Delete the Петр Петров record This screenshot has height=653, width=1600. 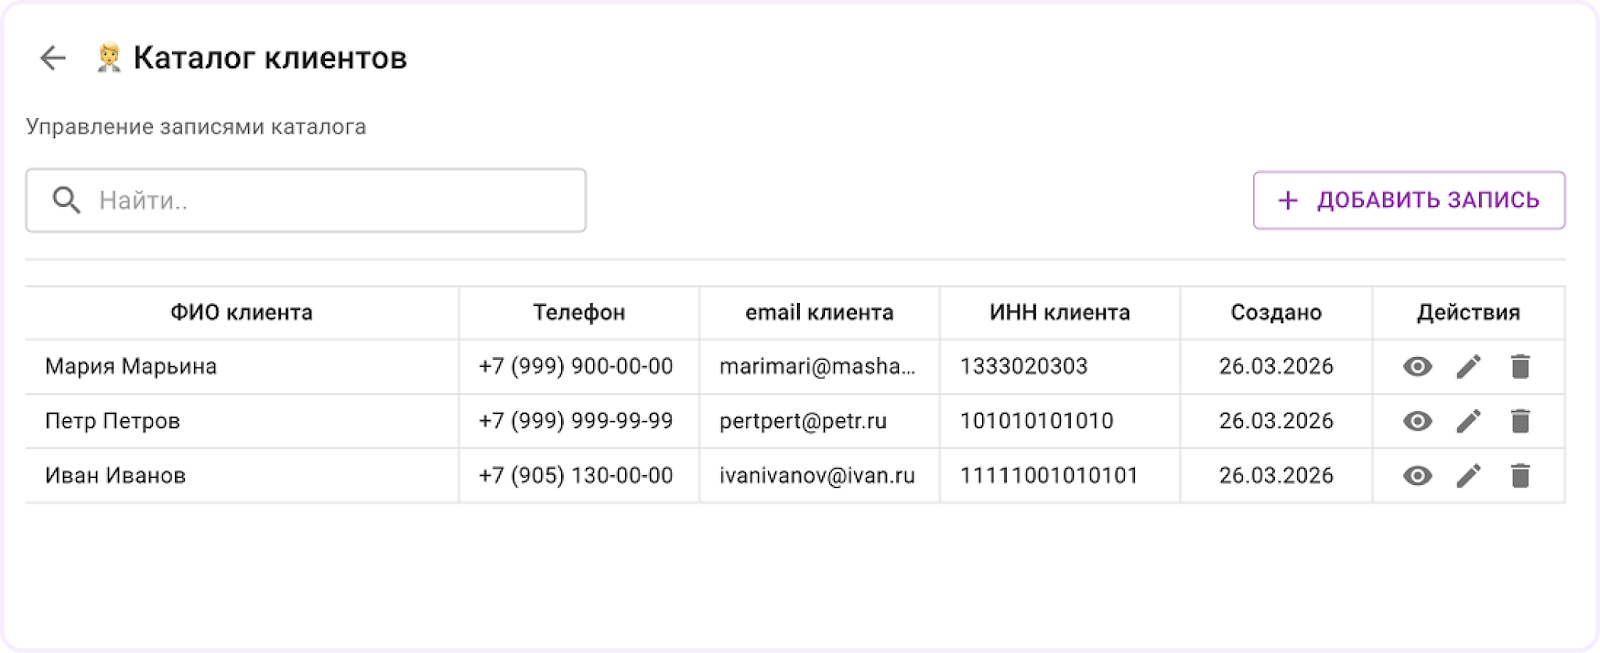(x=1519, y=420)
